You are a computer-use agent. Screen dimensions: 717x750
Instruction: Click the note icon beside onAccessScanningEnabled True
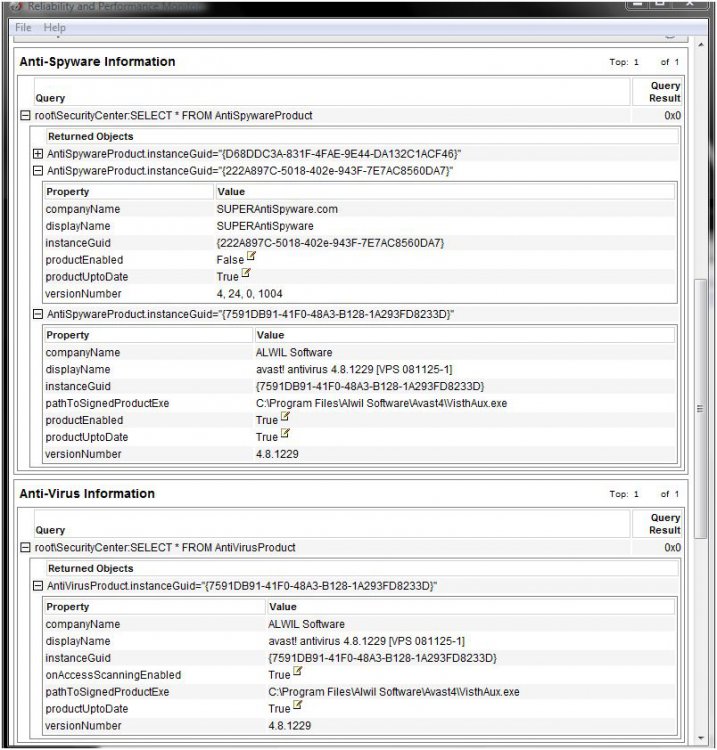click(x=298, y=672)
